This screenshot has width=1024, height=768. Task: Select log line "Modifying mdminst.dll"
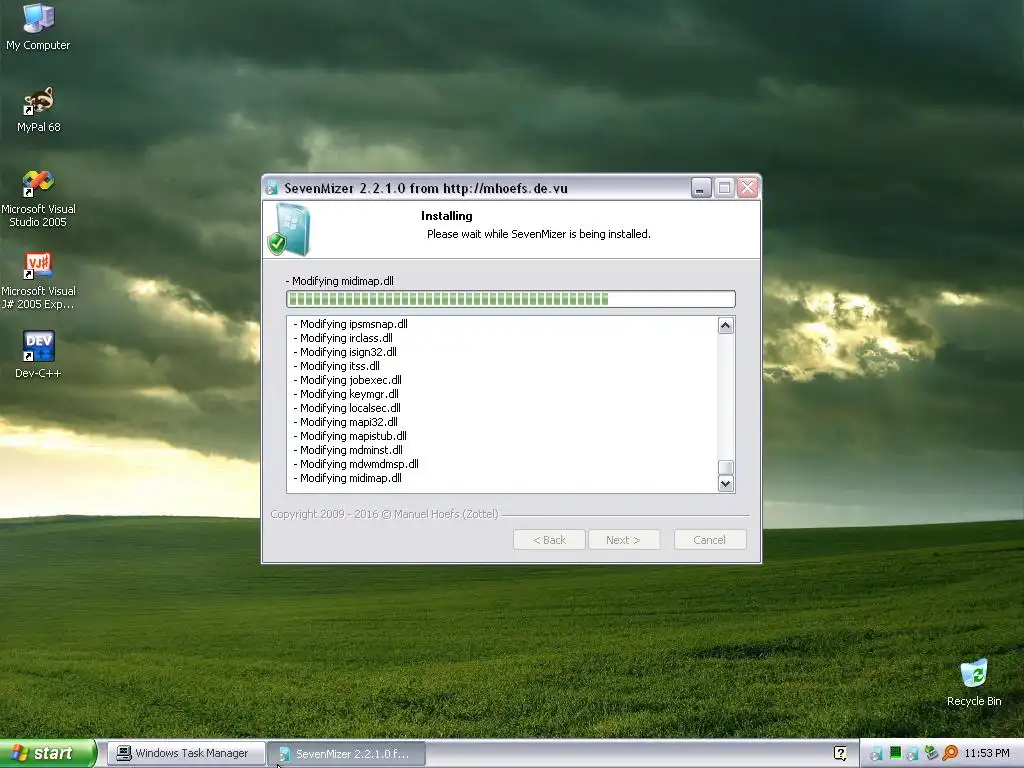coord(349,450)
